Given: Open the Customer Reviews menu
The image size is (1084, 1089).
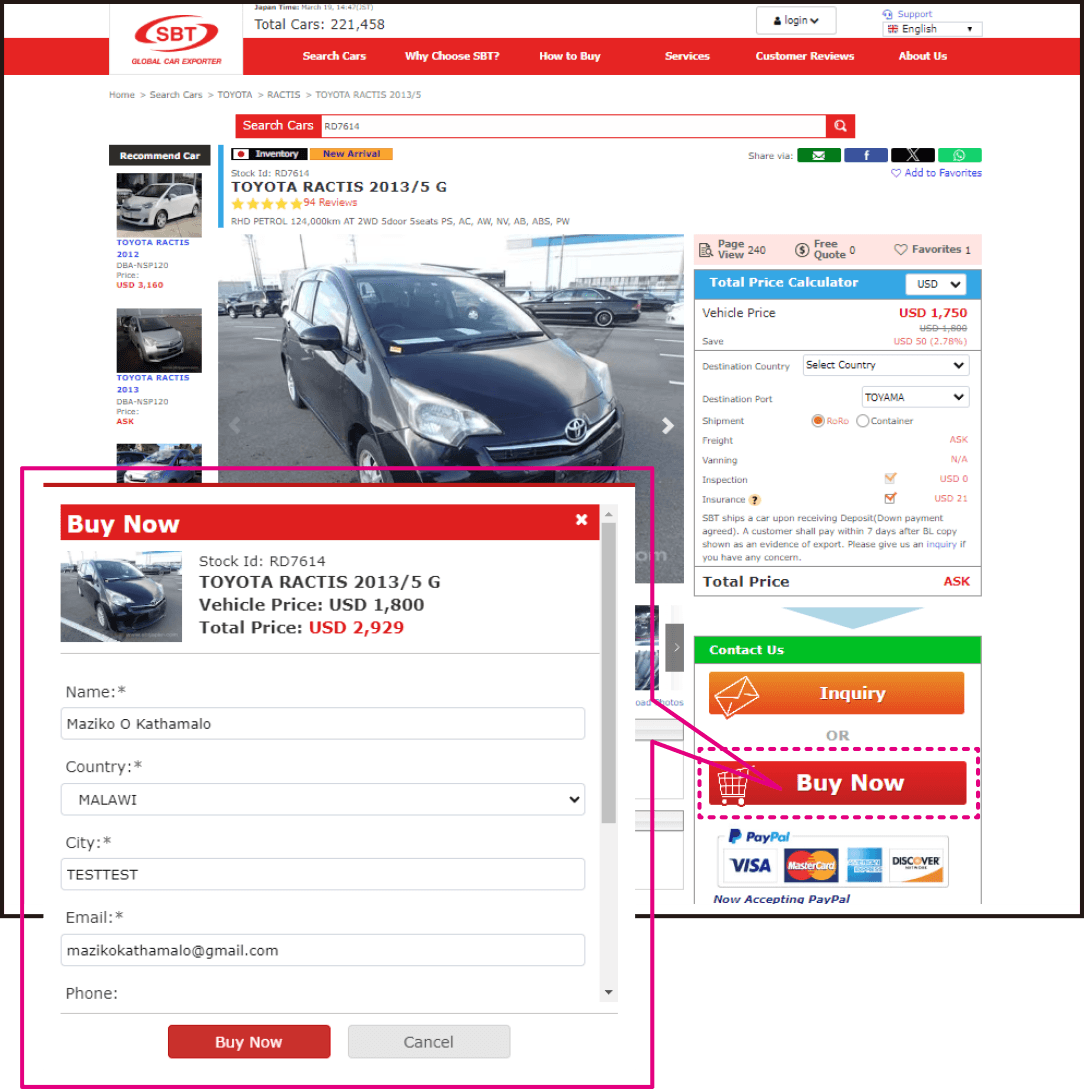Looking at the screenshot, I should pyautogui.click(x=805, y=56).
